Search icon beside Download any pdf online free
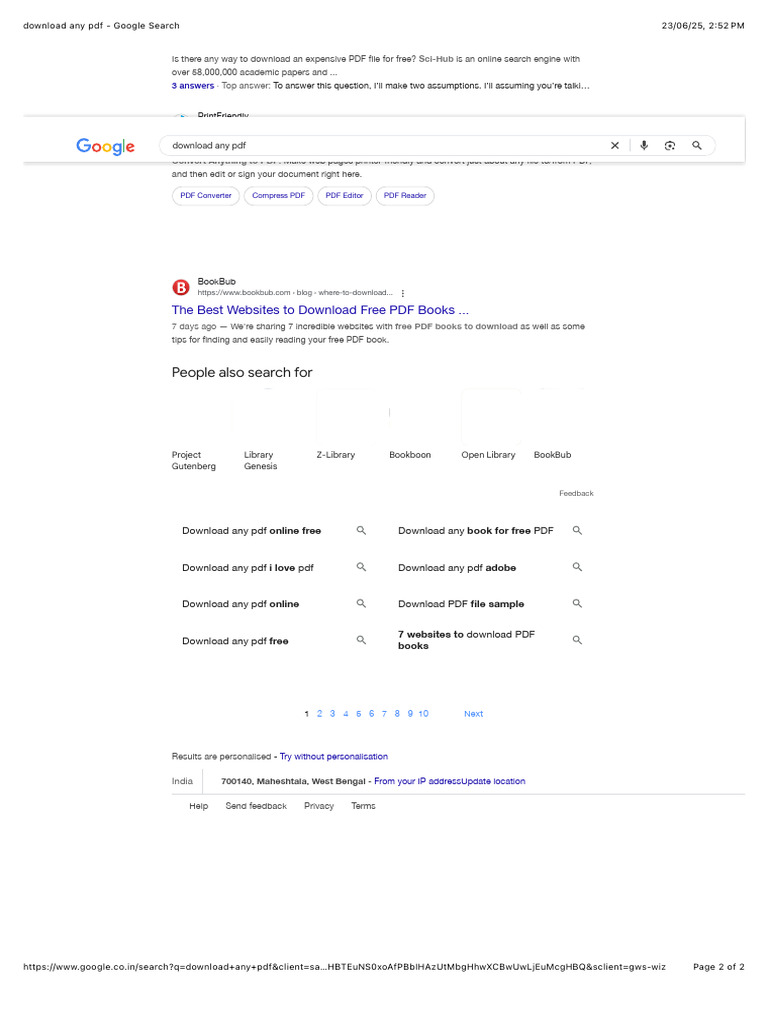This screenshot has height=1024, width=768. 361,530
